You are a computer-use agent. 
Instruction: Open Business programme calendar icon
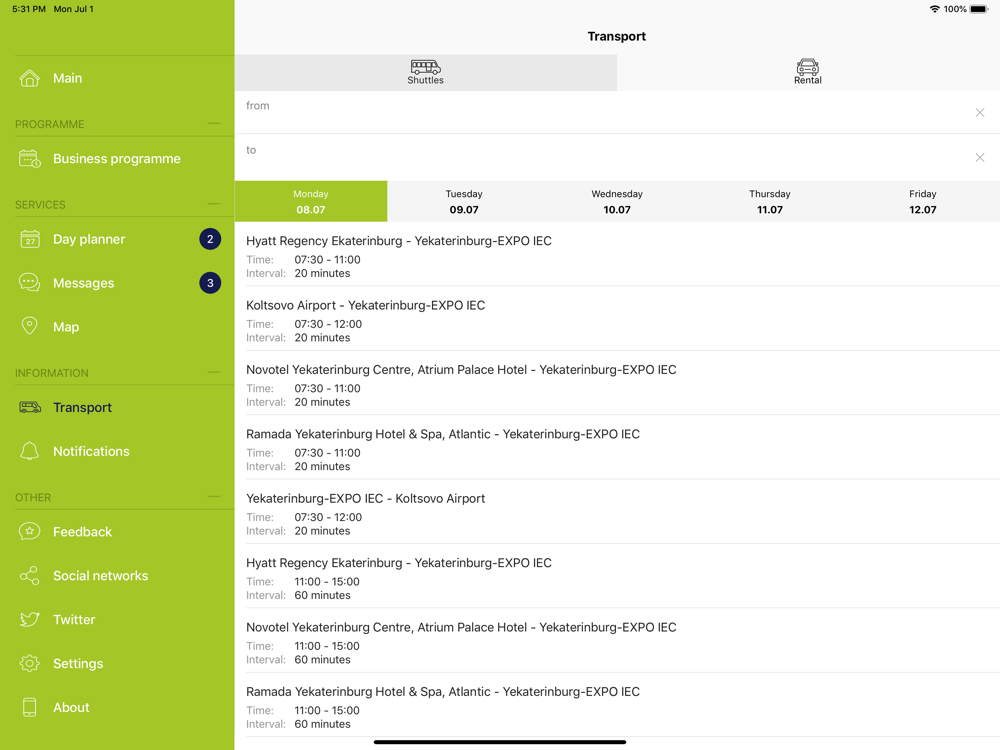pos(29,159)
